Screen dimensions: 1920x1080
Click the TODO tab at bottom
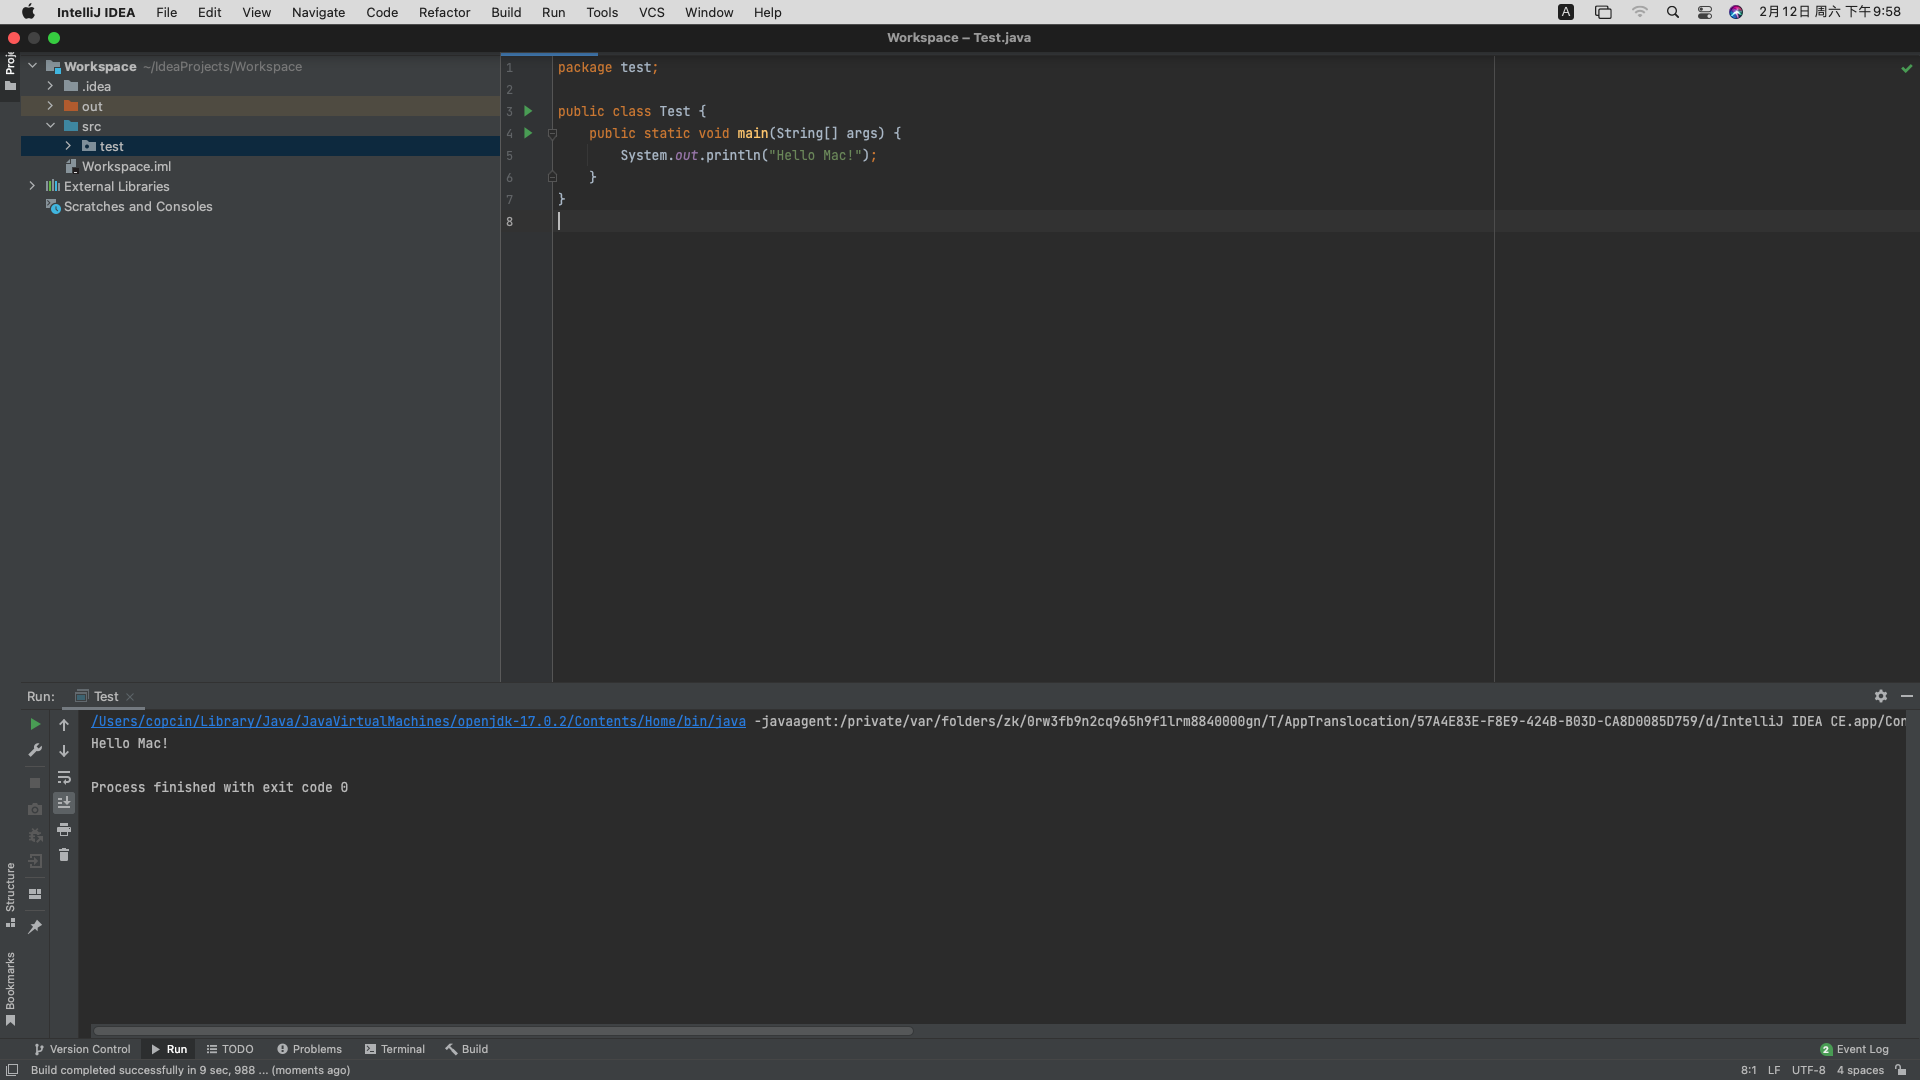[x=236, y=1048]
